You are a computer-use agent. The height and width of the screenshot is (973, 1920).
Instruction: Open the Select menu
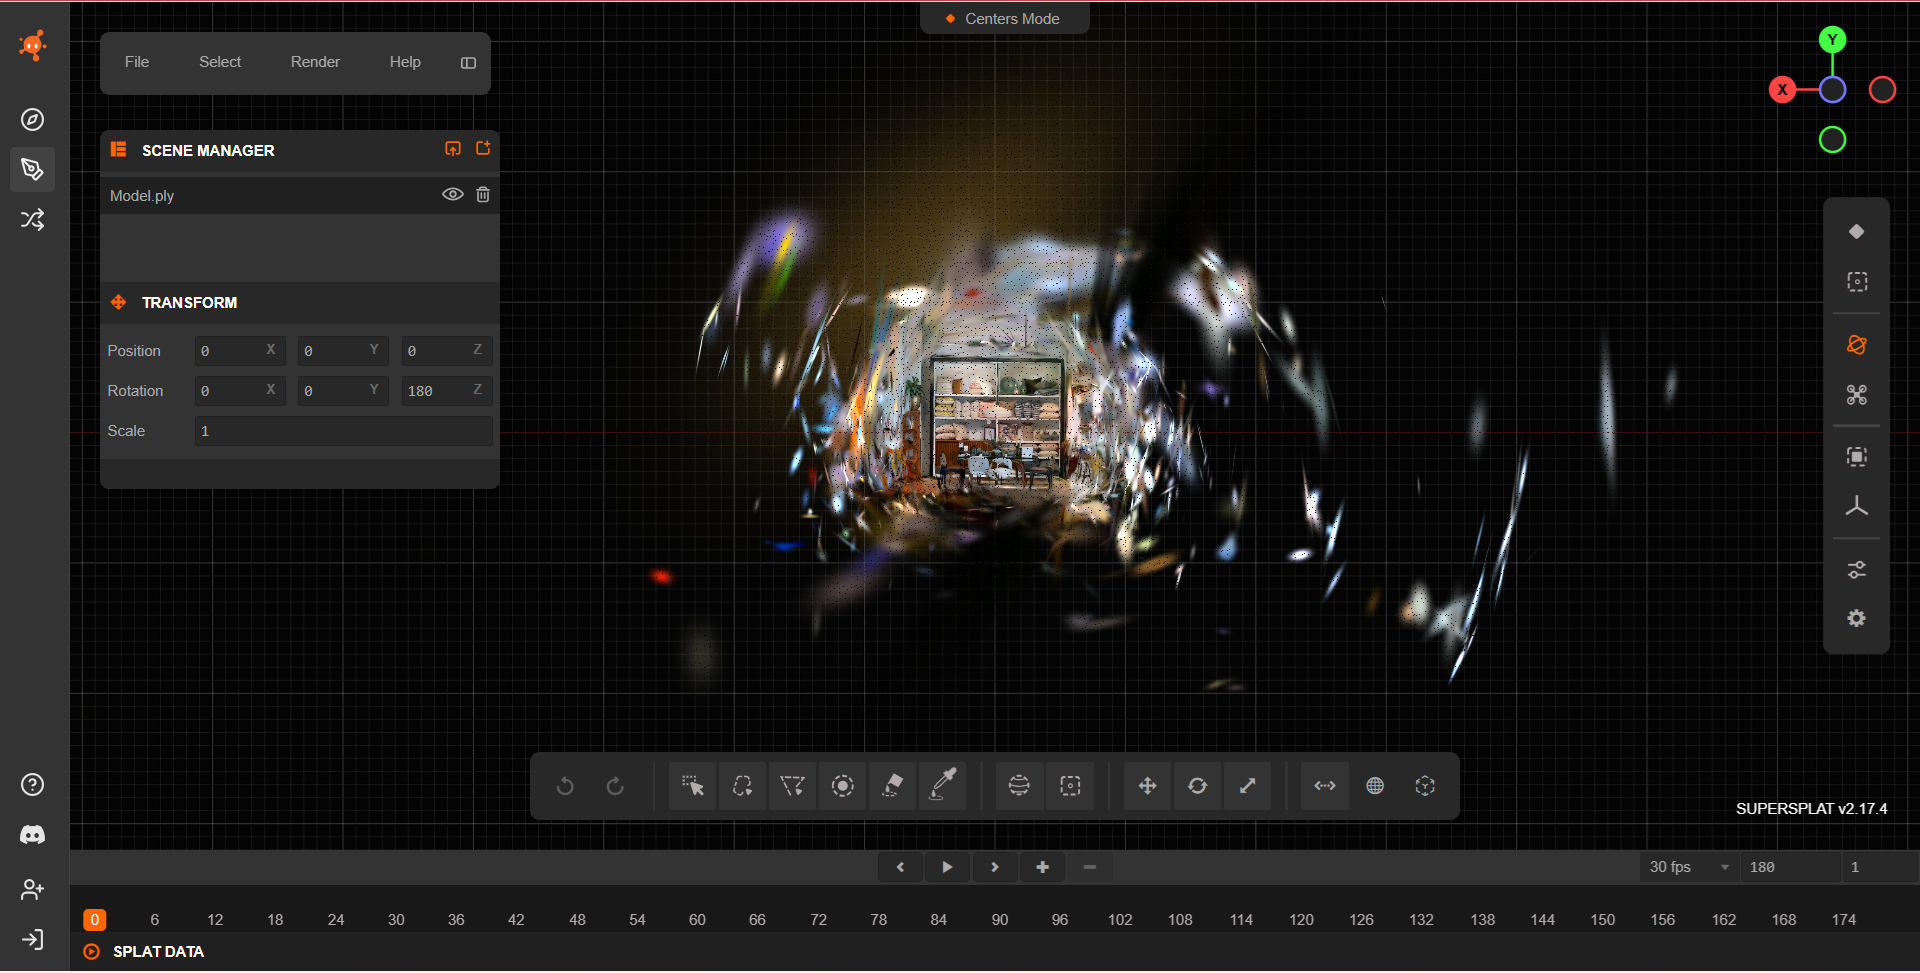click(x=220, y=62)
